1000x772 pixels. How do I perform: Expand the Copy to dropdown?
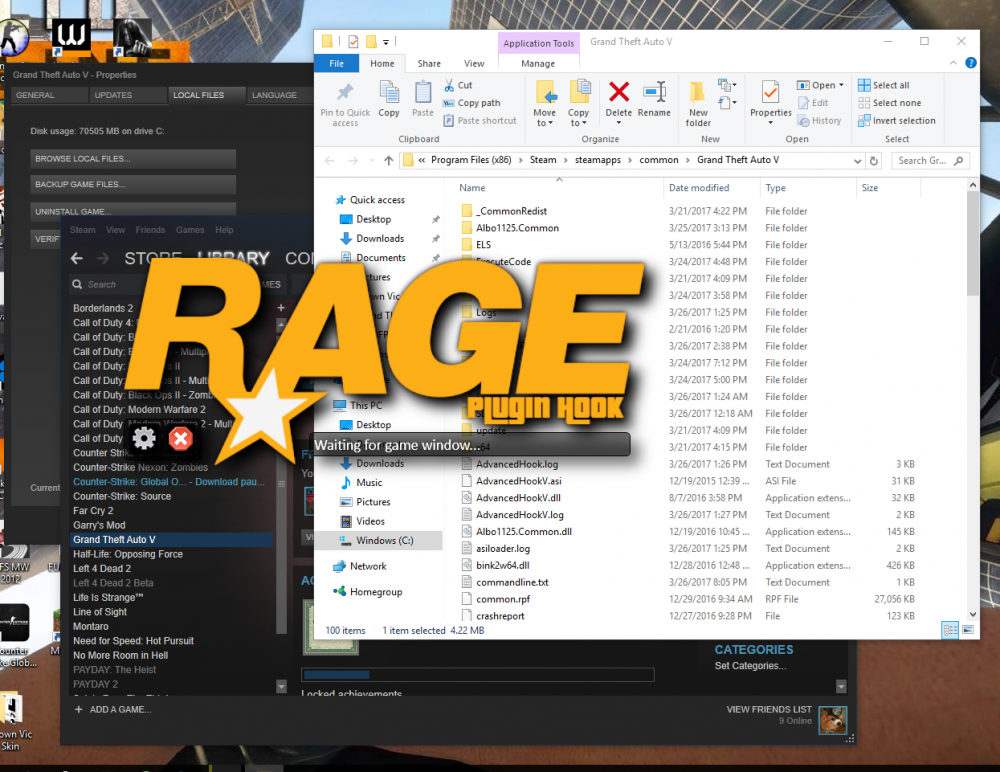[x=579, y=123]
